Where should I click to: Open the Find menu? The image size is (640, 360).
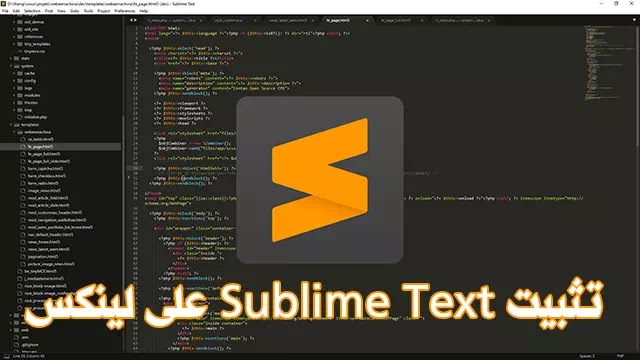click(49, 11)
